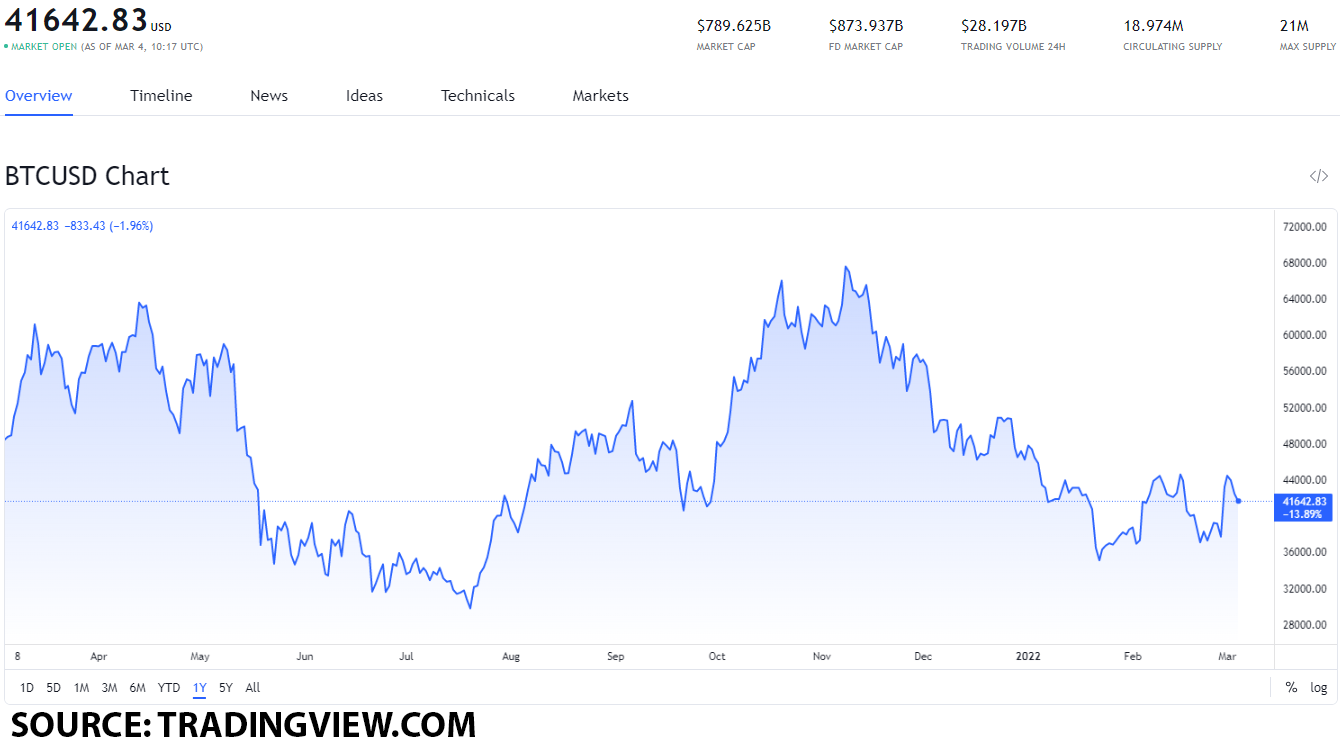This screenshot has height=744, width=1340.
Task: Select the Technicals tab
Action: [478, 96]
